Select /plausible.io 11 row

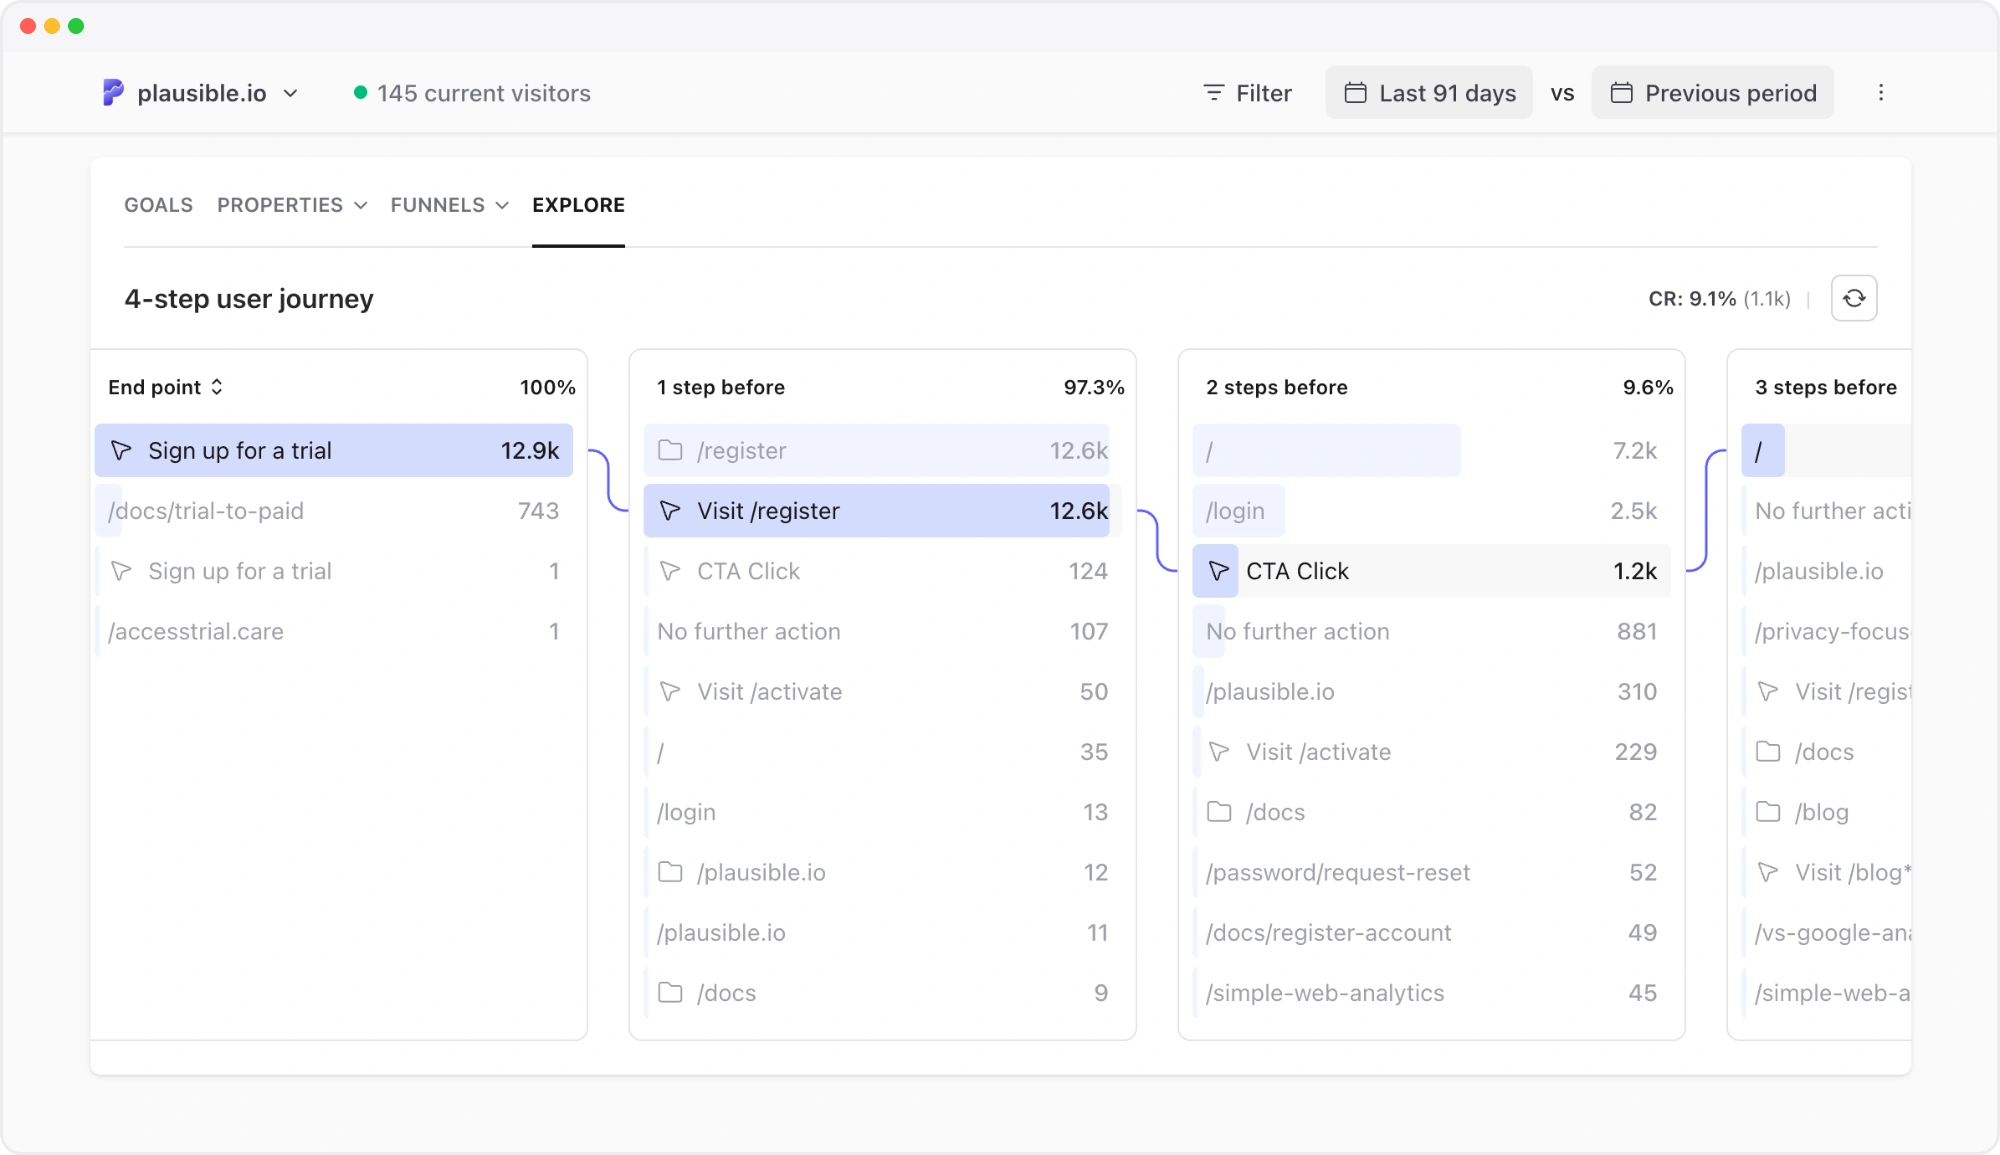click(882, 933)
